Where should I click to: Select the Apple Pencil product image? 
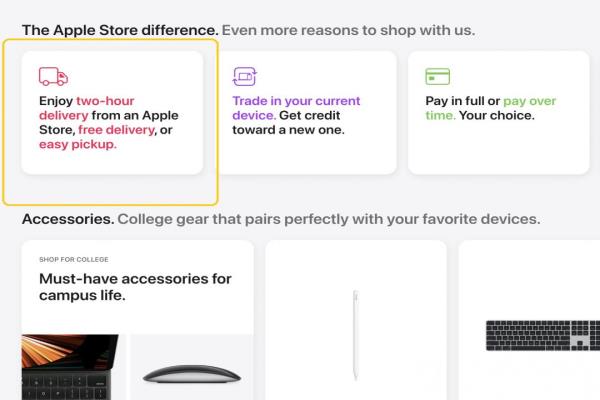tap(355, 335)
